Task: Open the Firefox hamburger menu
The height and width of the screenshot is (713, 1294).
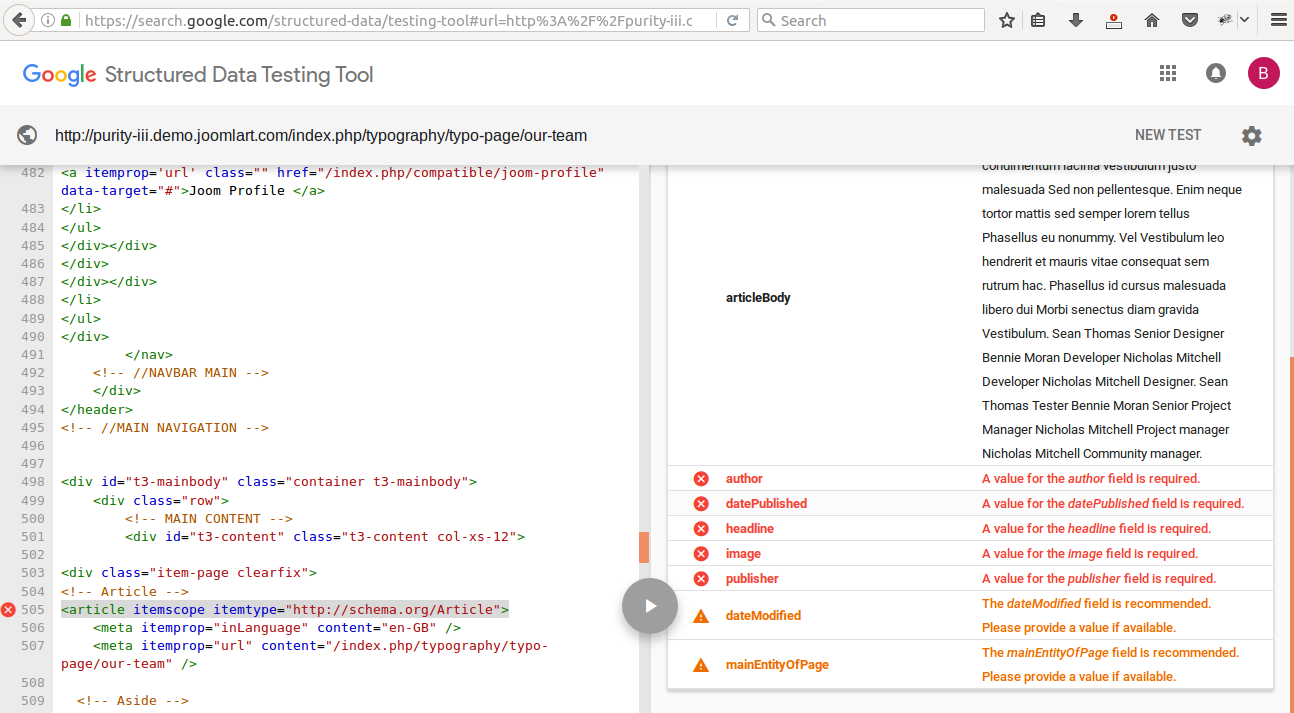Action: pyautogui.click(x=1277, y=20)
